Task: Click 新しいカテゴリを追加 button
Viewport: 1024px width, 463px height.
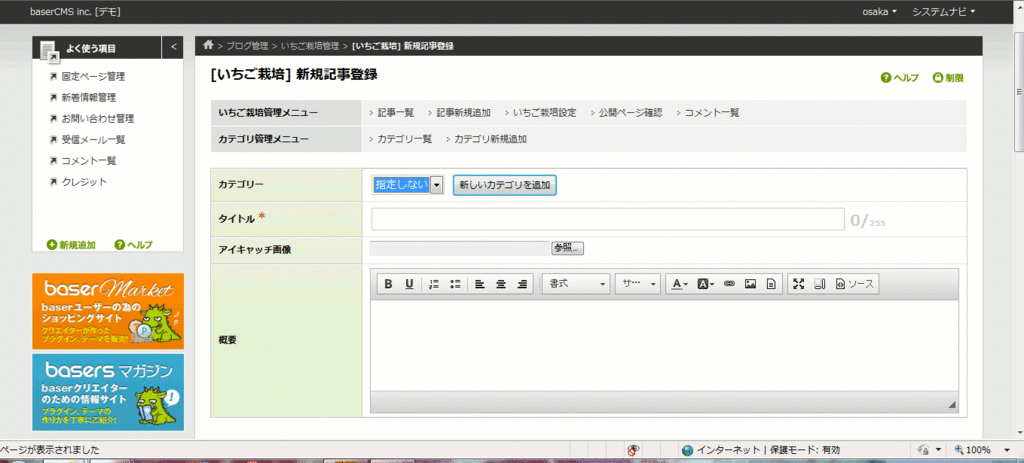Action: tap(504, 185)
